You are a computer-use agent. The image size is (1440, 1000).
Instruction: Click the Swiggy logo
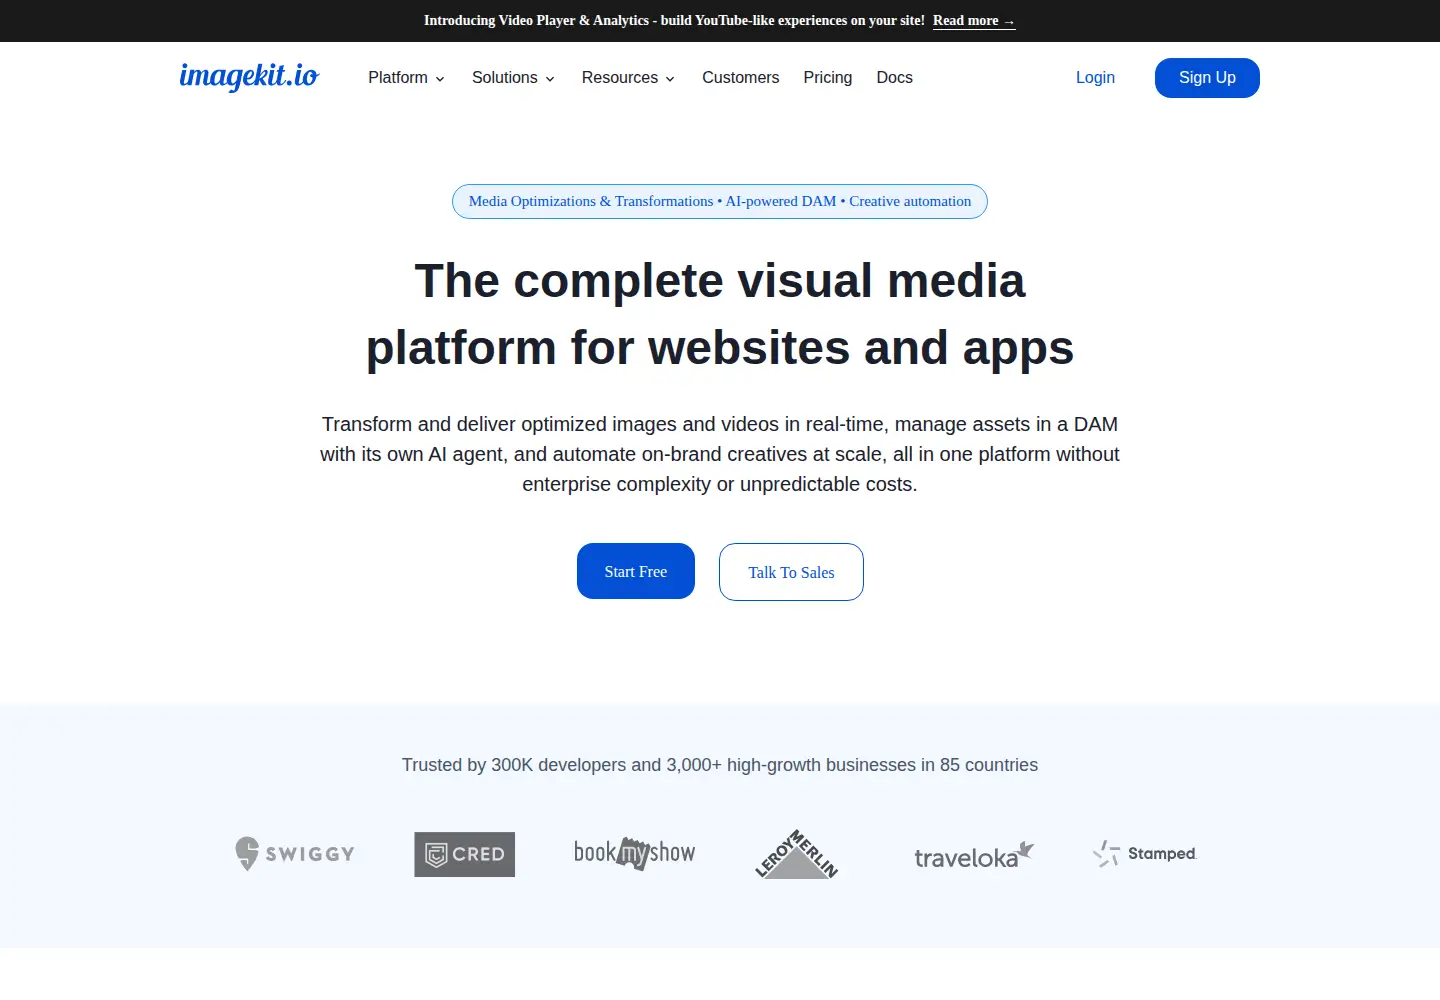tap(295, 854)
